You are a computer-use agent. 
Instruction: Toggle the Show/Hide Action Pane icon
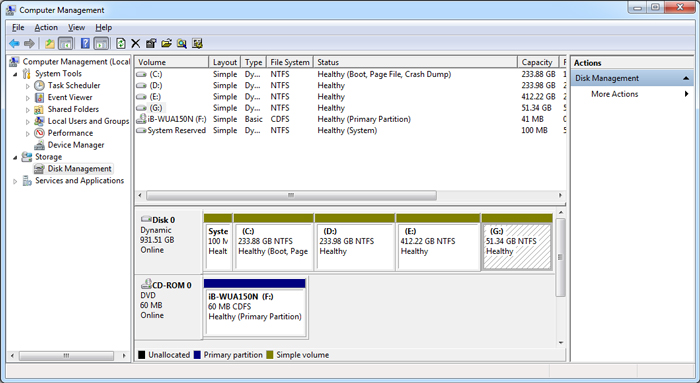click(101, 43)
